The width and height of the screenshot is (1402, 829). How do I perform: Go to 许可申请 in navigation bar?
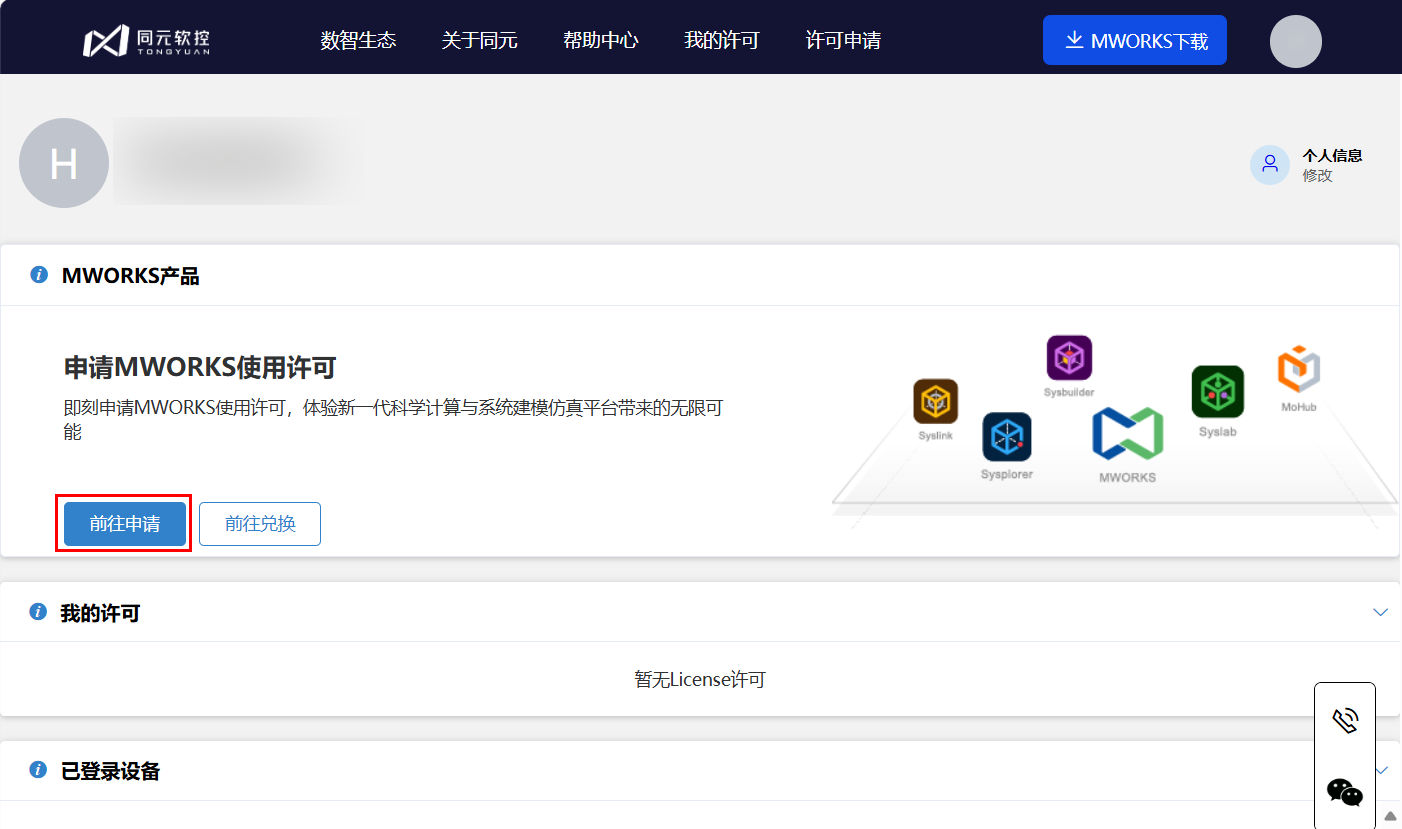(843, 41)
